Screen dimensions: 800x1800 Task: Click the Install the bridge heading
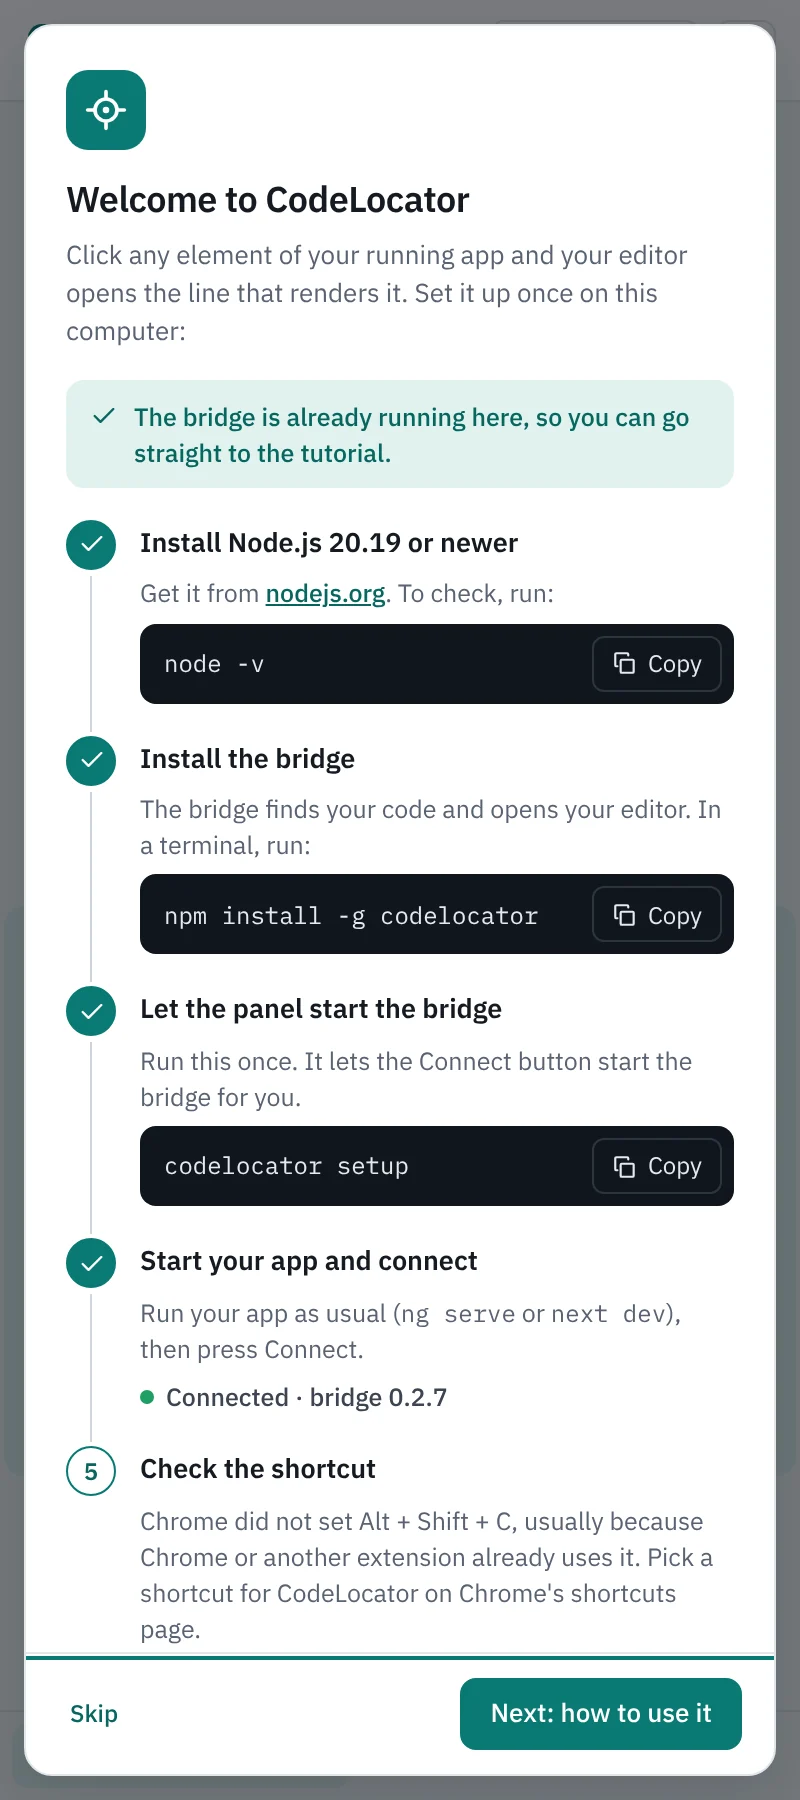click(247, 759)
